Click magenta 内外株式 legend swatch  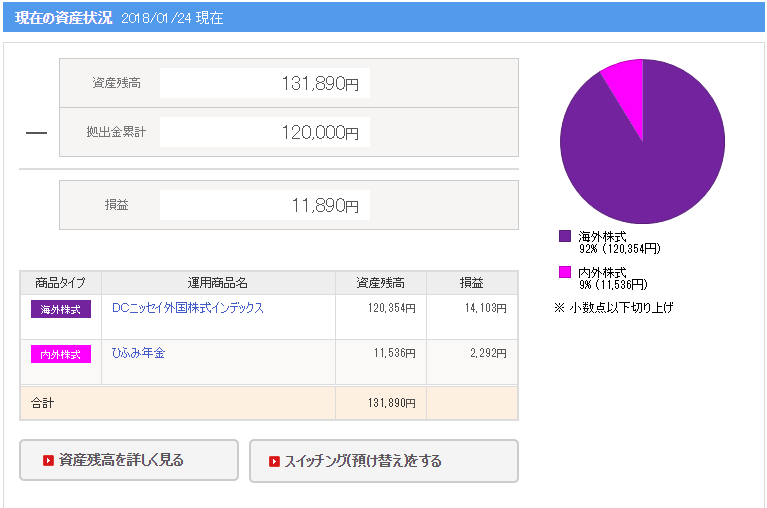click(x=565, y=272)
